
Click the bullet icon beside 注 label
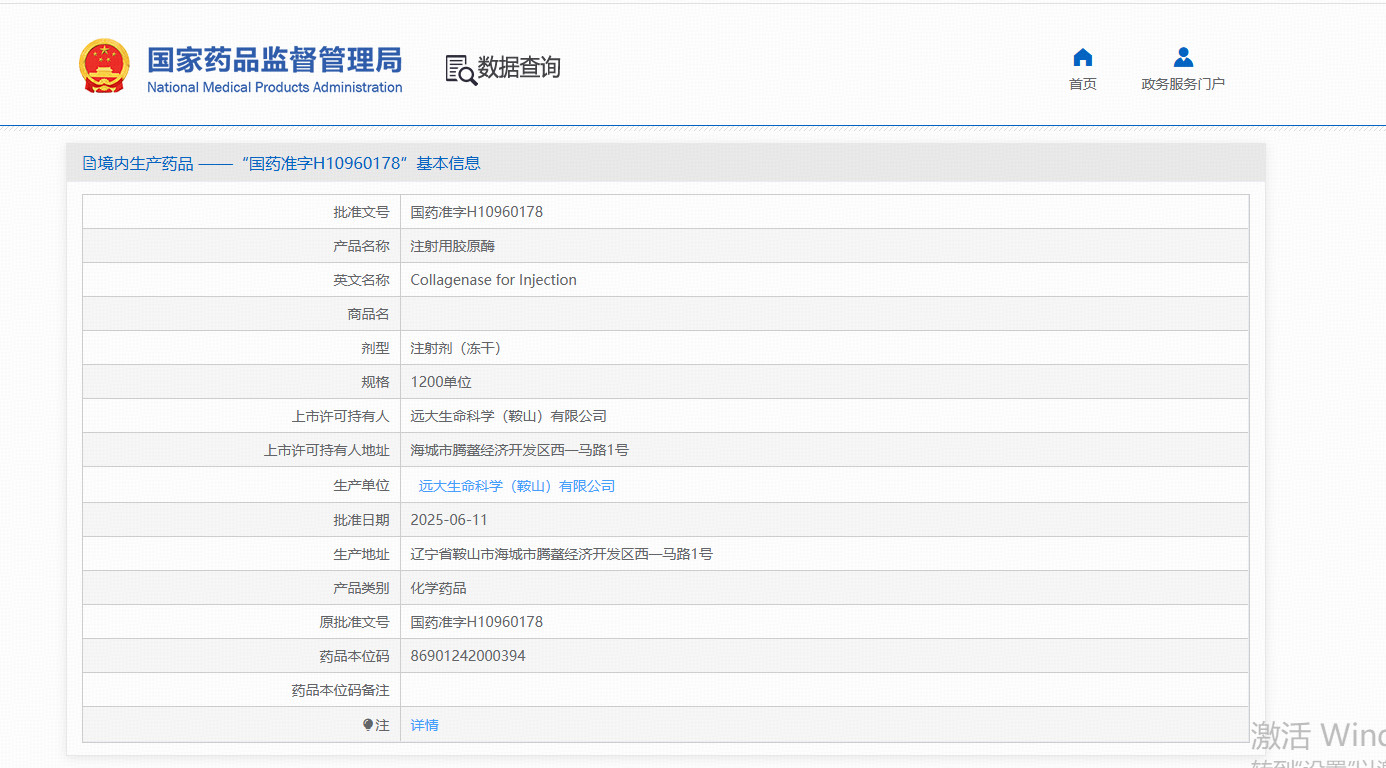tap(368, 725)
